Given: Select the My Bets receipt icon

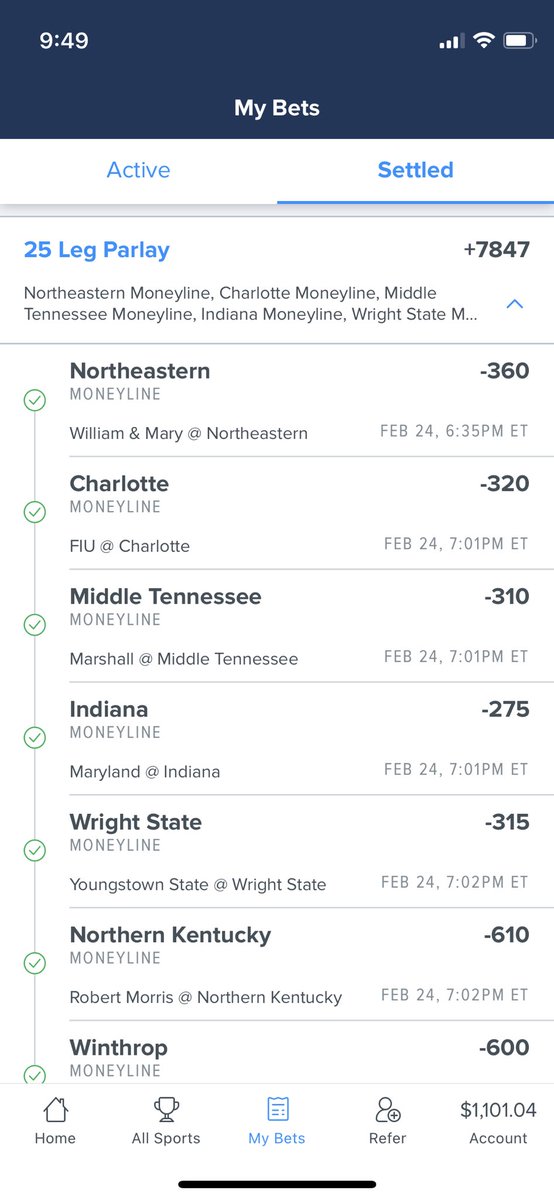Looking at the screenshot, I should 277,1110.
